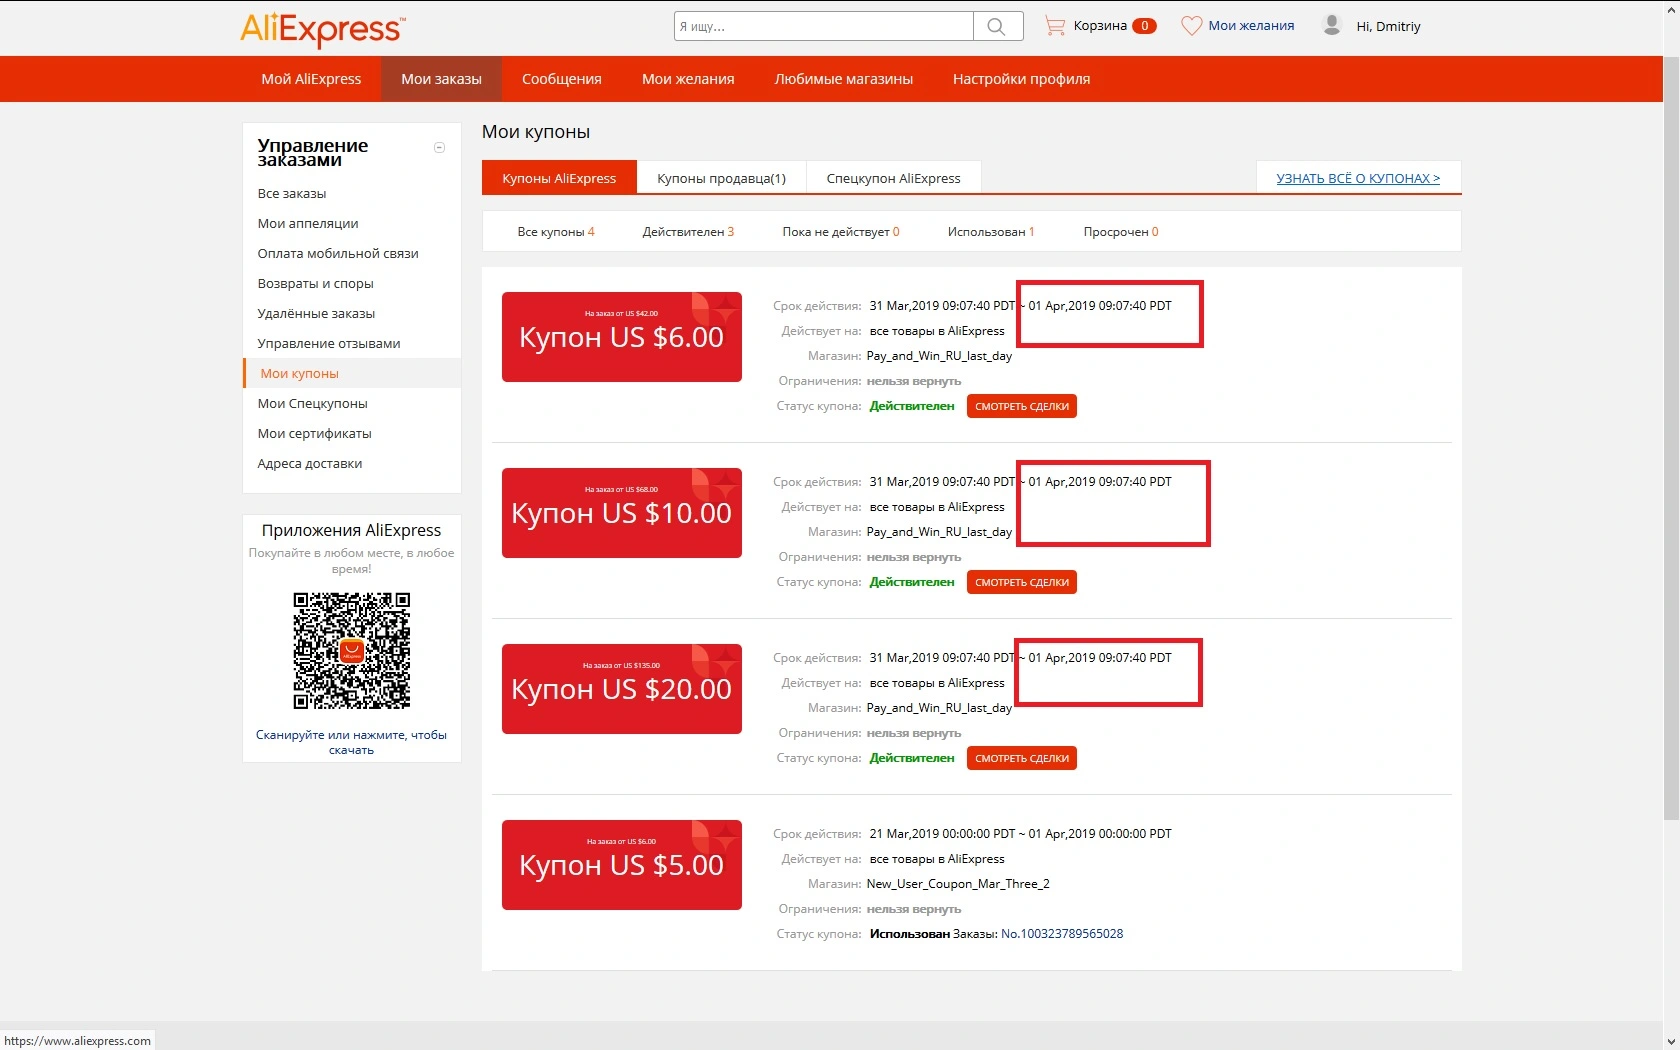Open Все заказы in sidebar
The height and width of the screenshot is (1050, 1680).
(292, 194)
